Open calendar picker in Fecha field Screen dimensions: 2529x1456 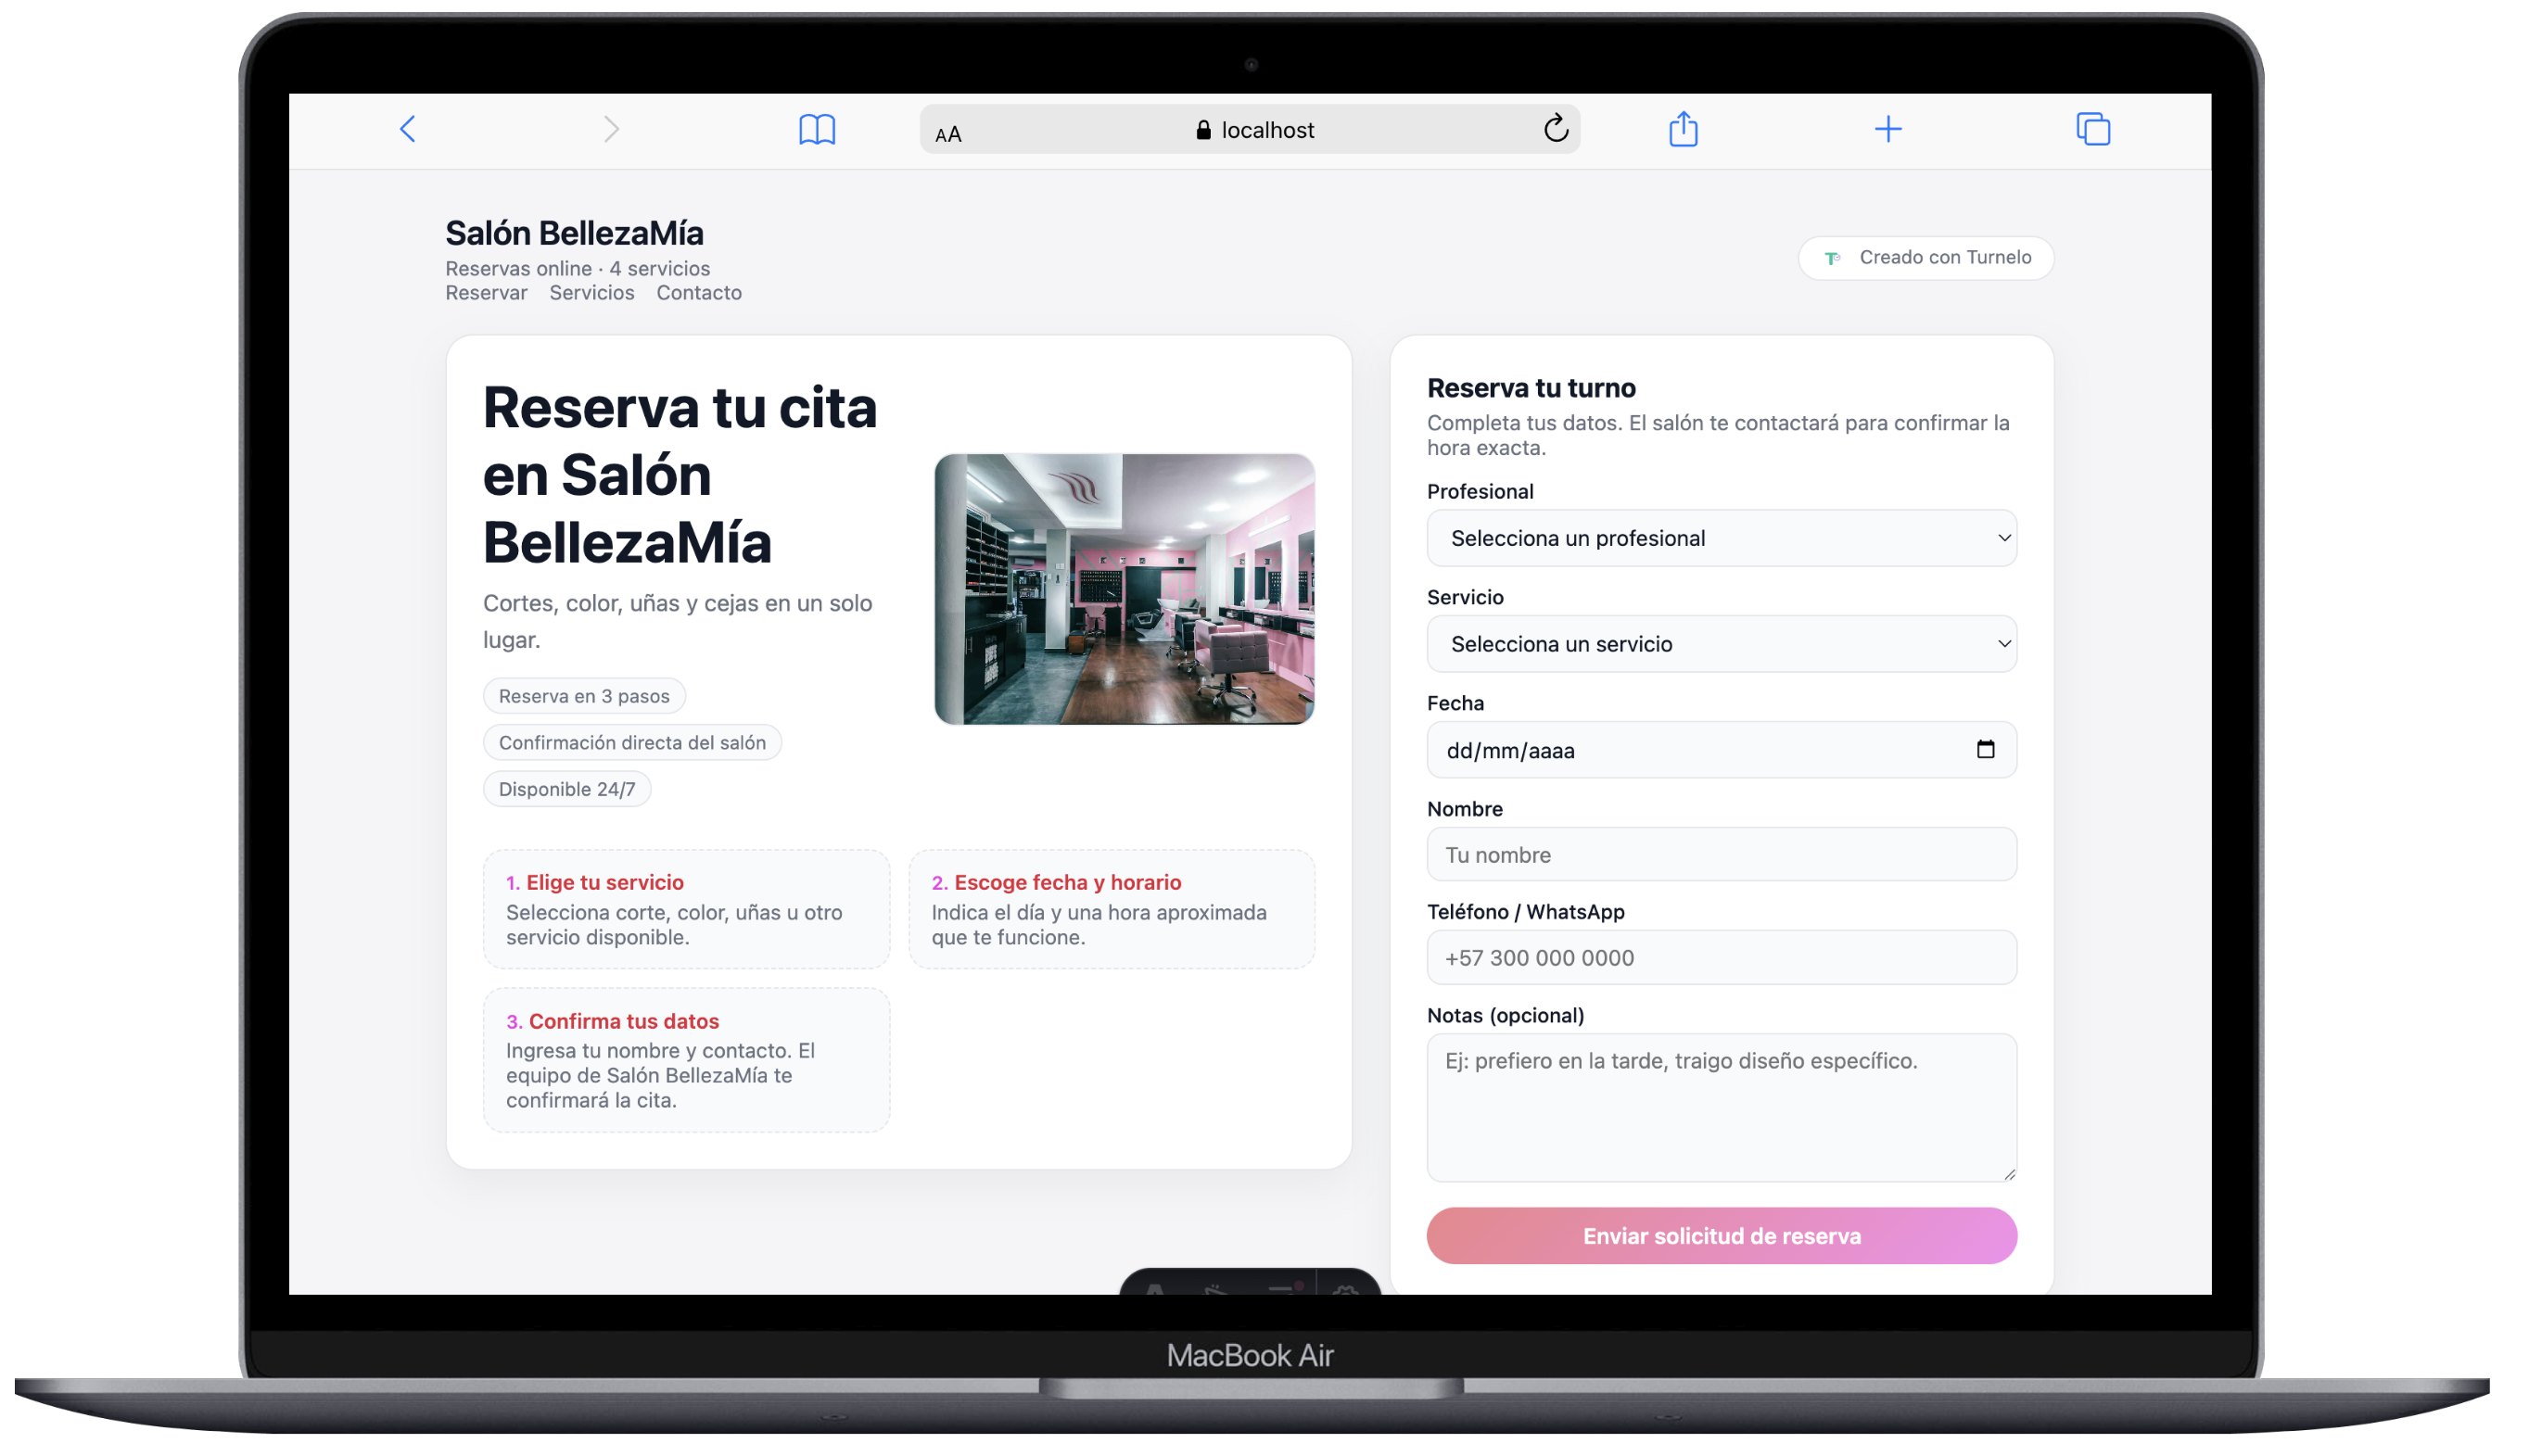coord(1984,749)
